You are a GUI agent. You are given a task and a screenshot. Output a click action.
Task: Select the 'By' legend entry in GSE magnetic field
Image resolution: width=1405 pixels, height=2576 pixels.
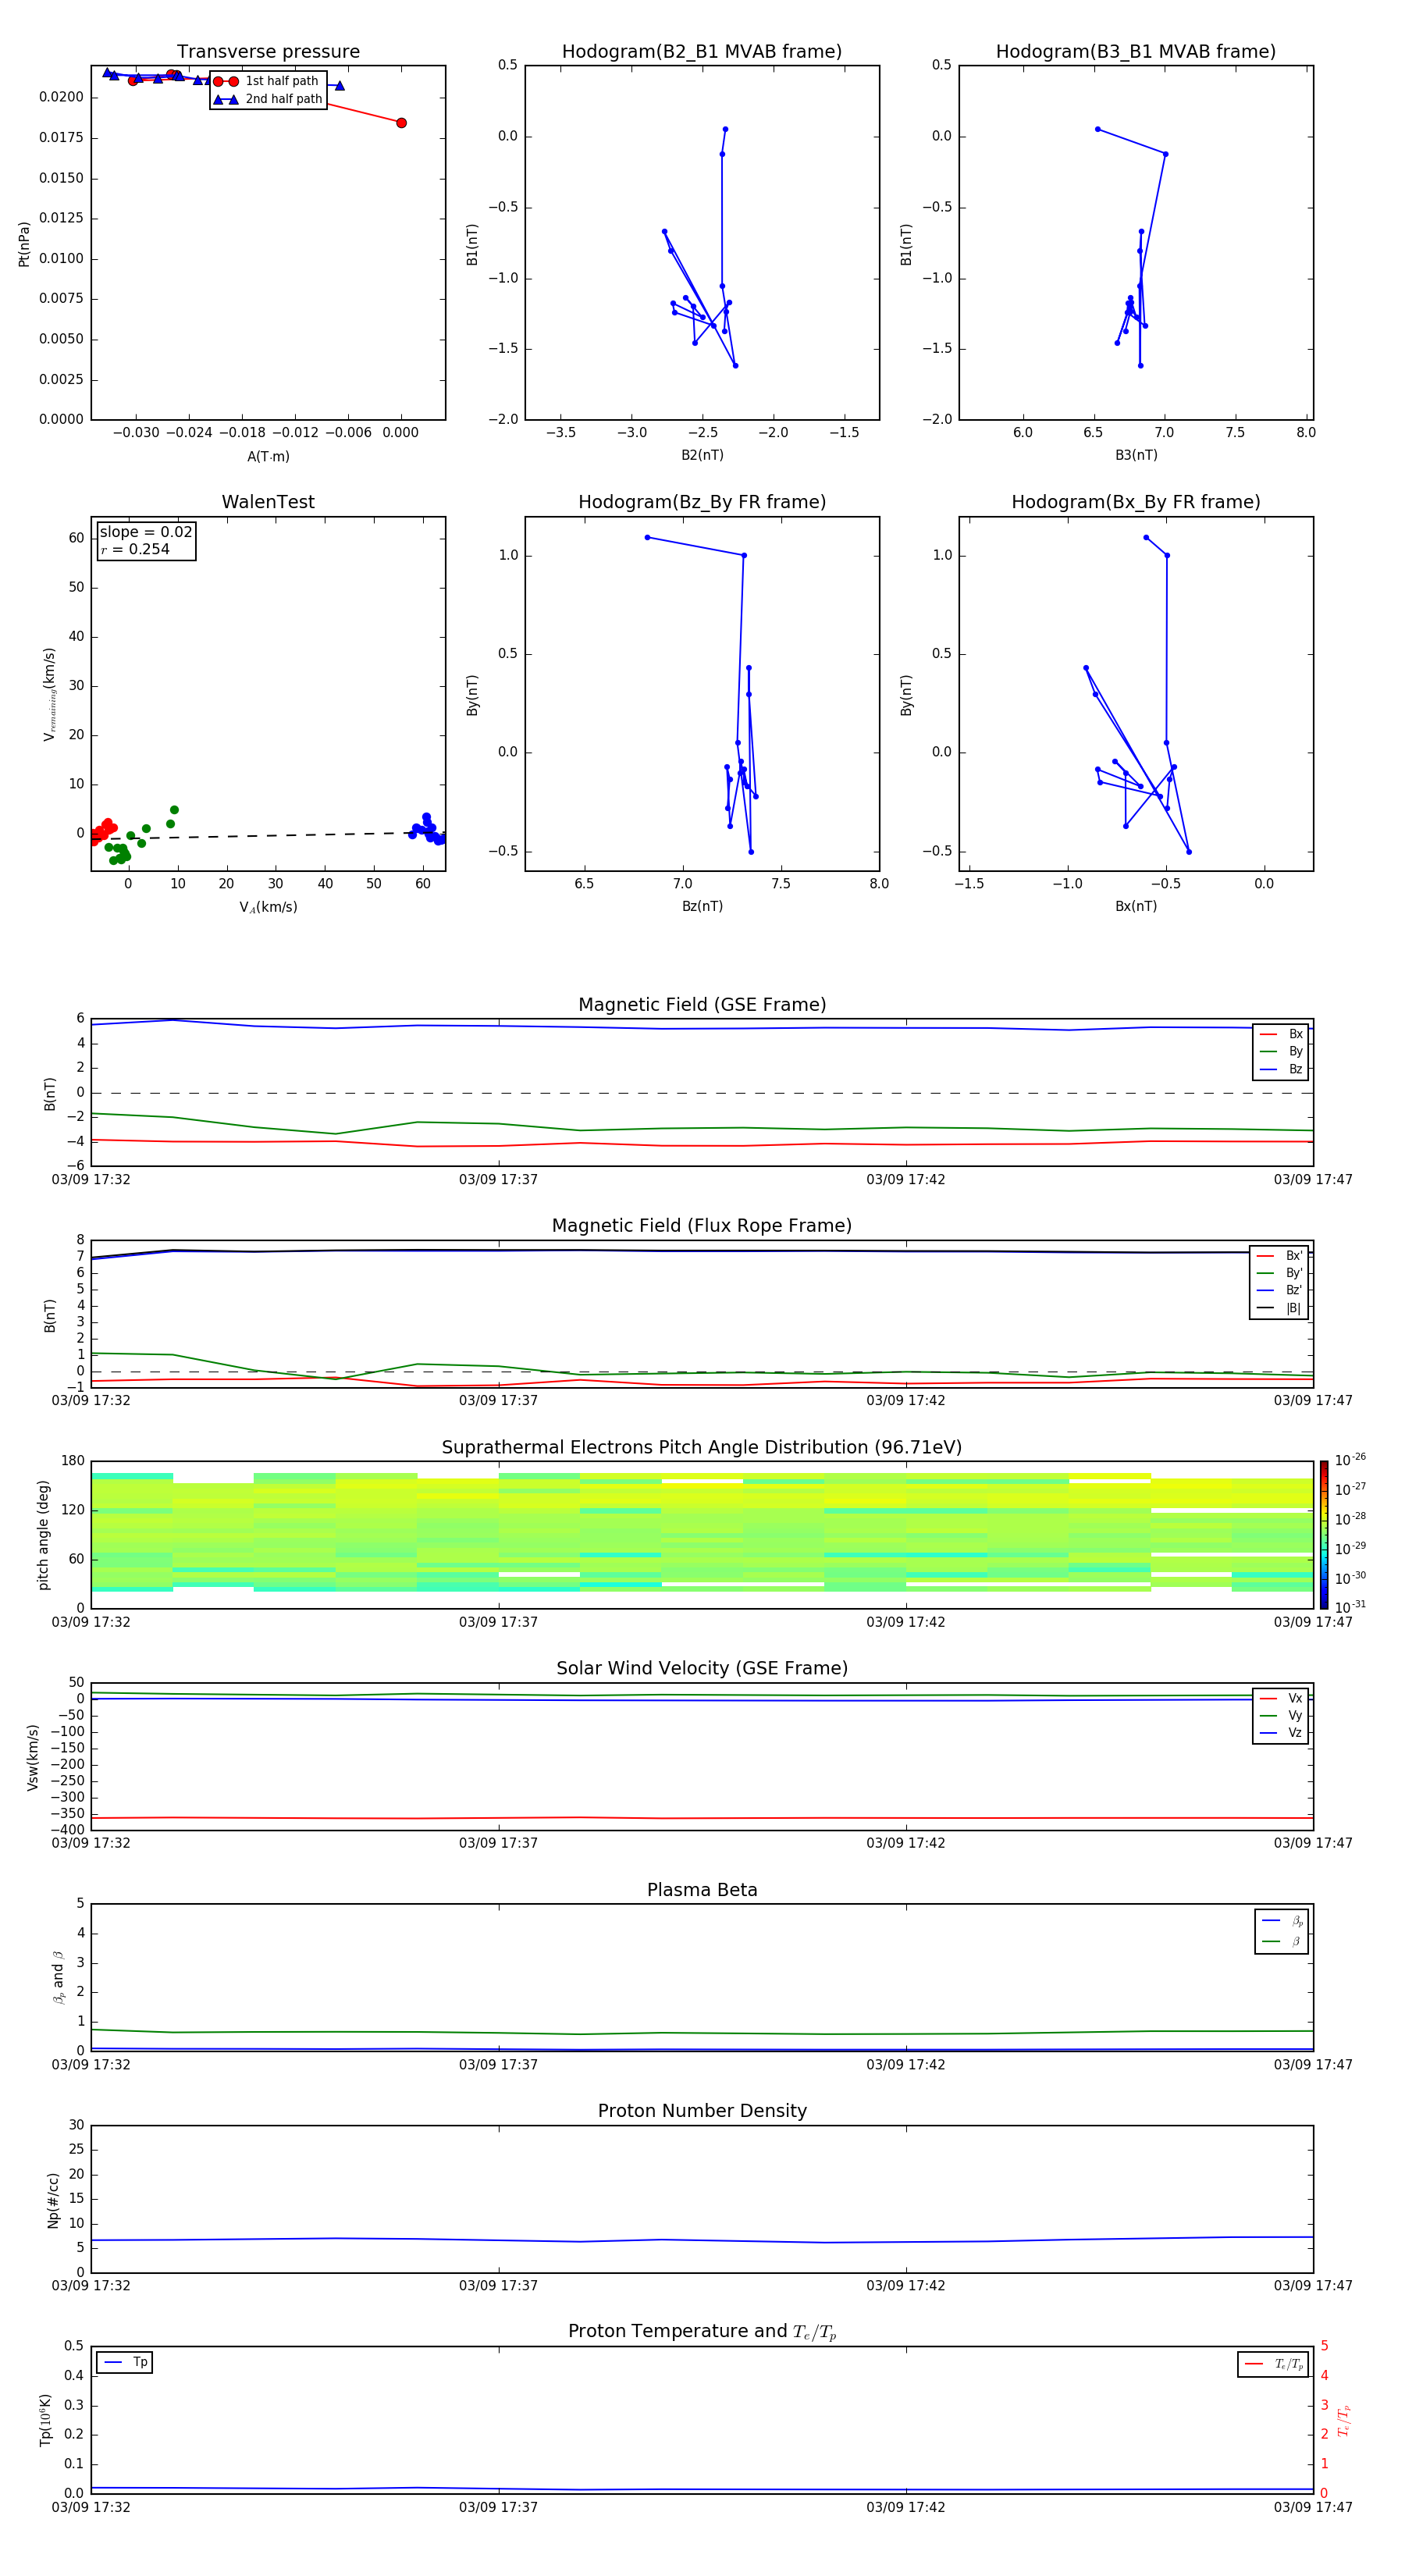click(x=1281, y=1051)
